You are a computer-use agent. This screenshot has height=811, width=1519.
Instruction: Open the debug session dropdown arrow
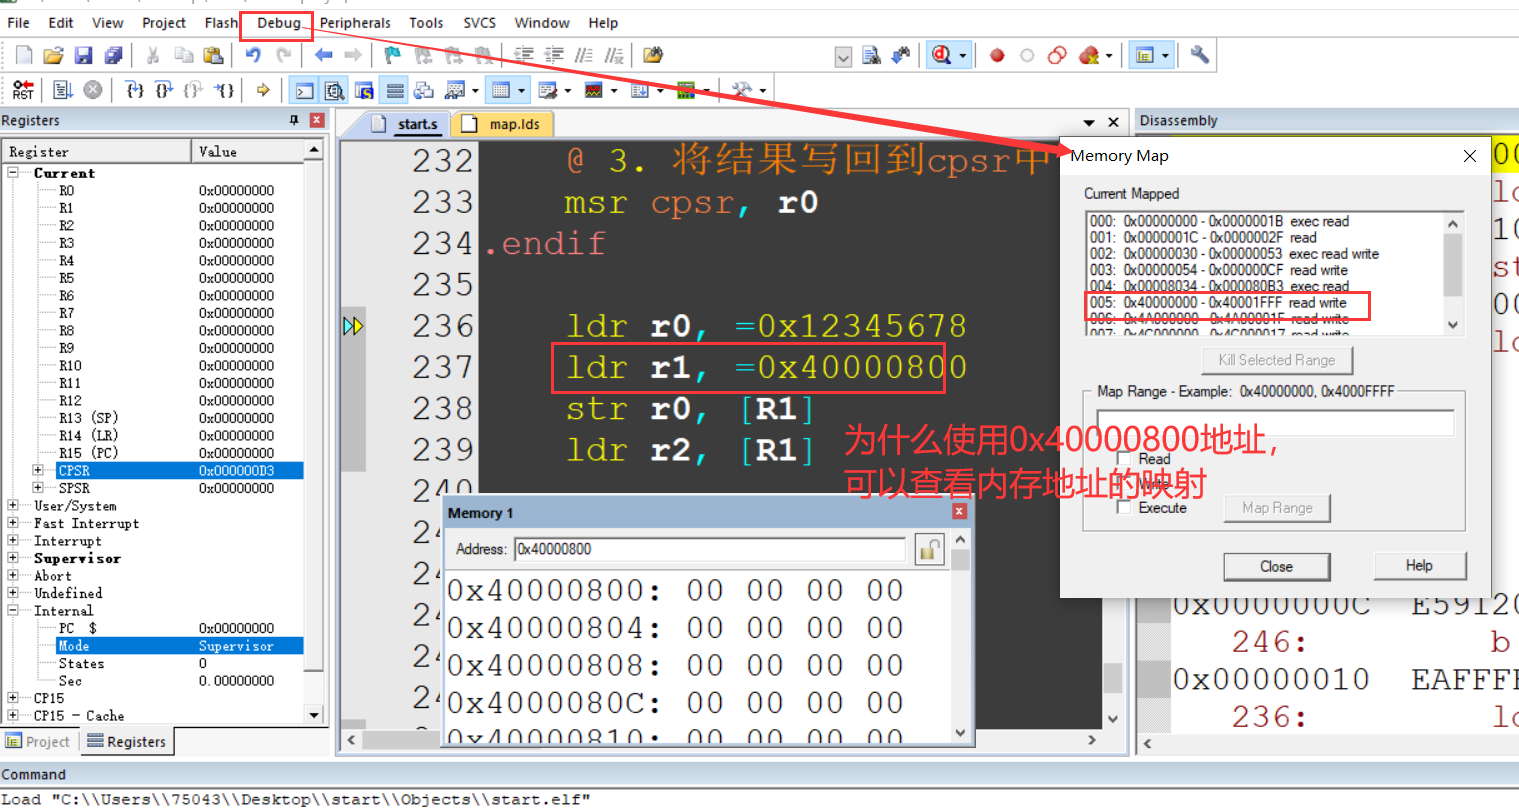coord(962,56)
